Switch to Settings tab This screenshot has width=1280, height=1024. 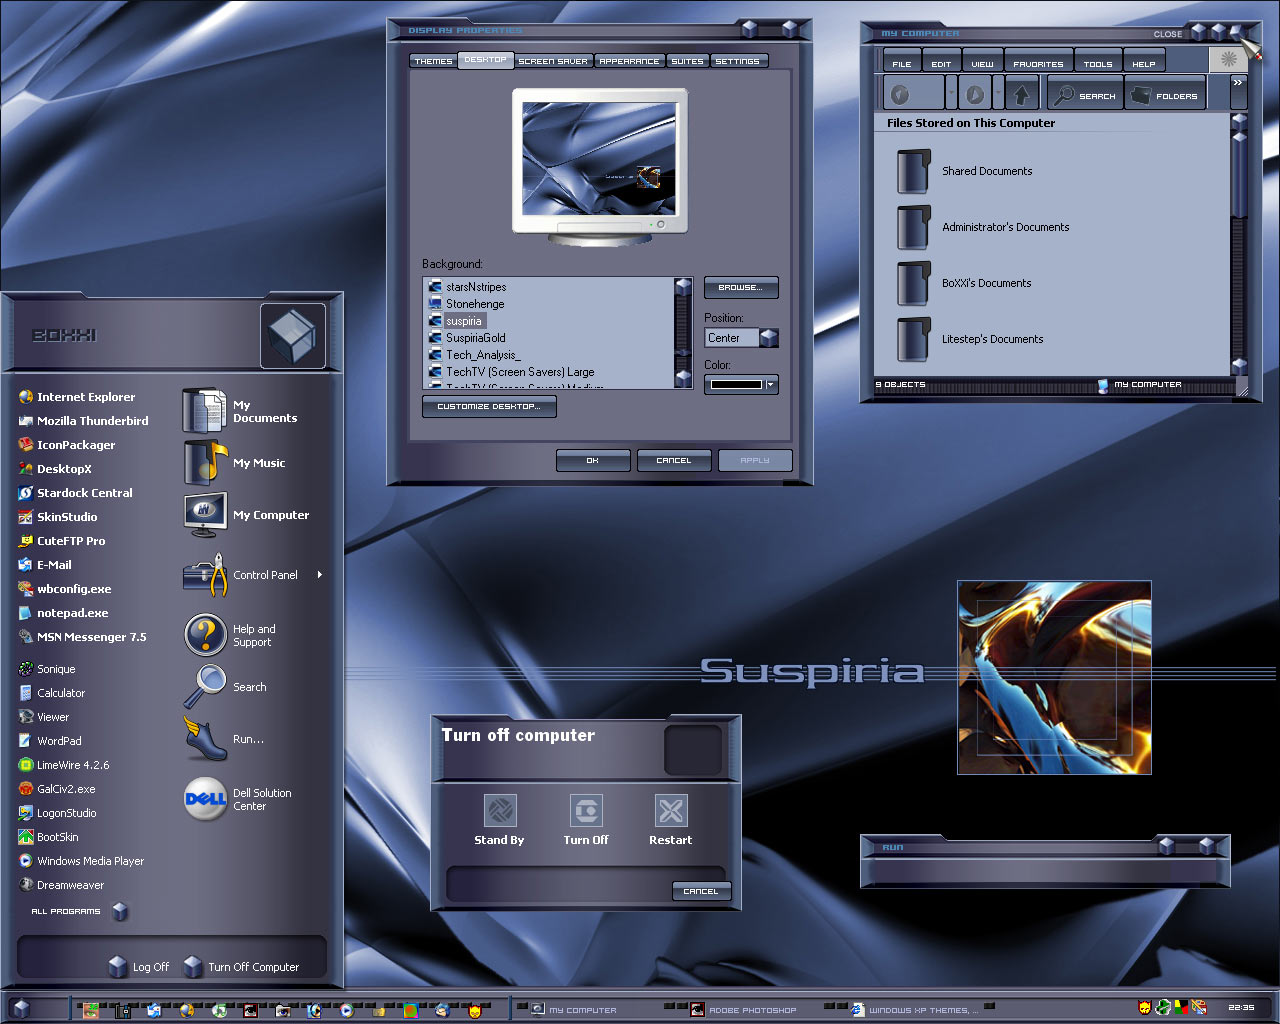(738, 61)
